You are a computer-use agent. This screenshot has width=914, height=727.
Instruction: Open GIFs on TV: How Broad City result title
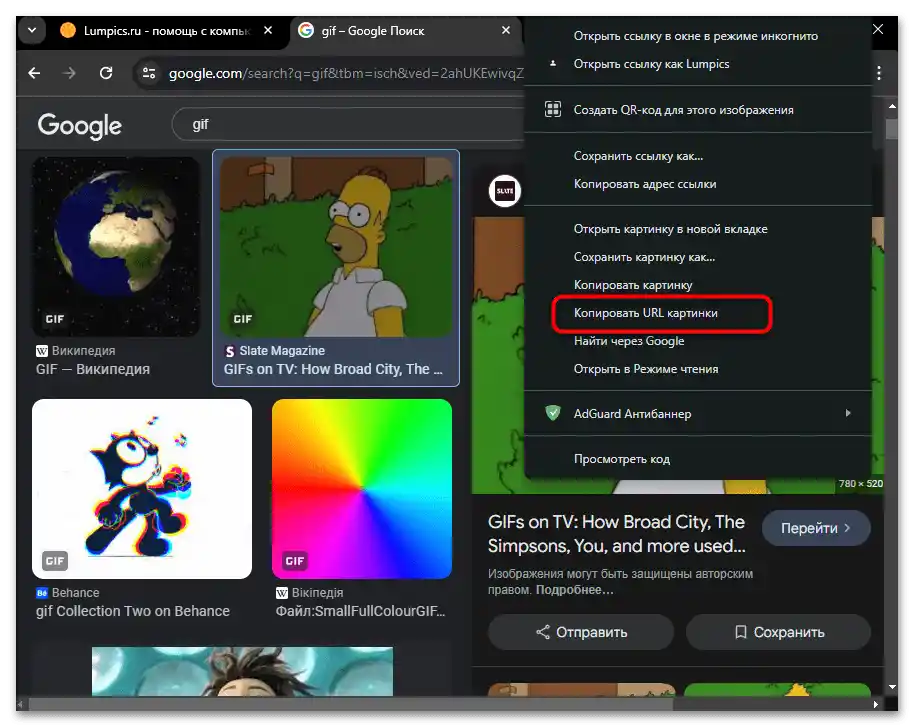(x=333, y=369)
